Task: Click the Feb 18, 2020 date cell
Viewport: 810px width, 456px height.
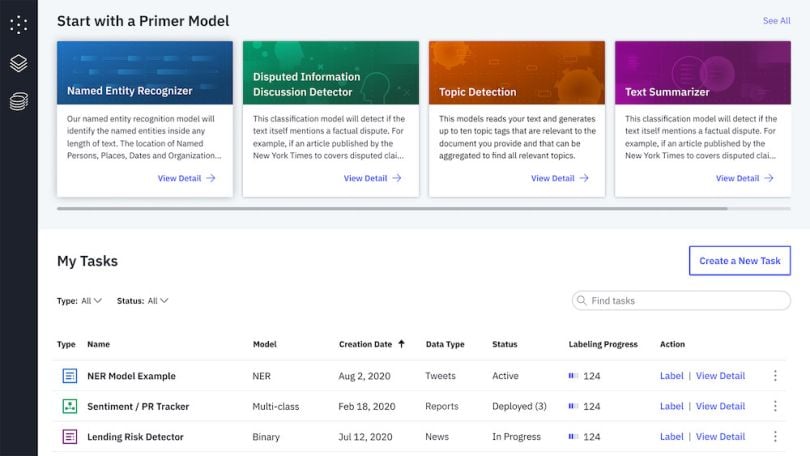Action: 367,406
